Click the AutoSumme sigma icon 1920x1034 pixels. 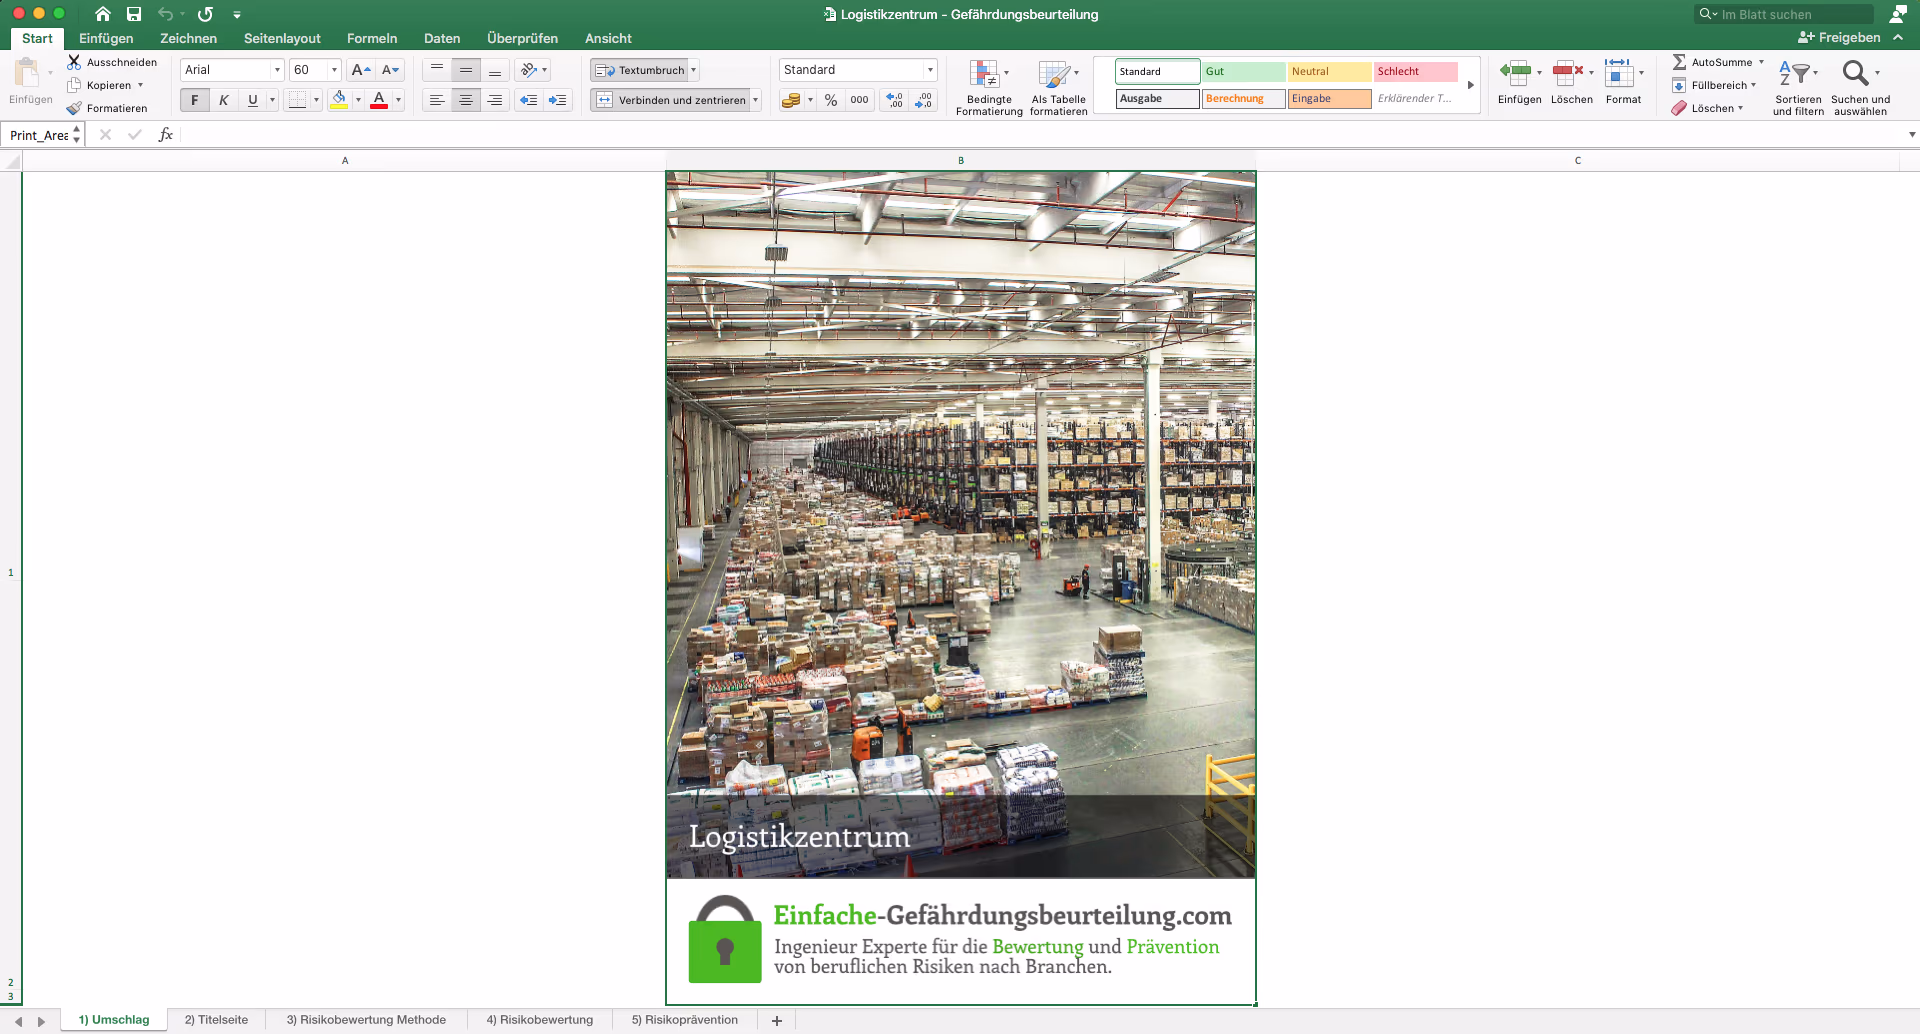1679,62
